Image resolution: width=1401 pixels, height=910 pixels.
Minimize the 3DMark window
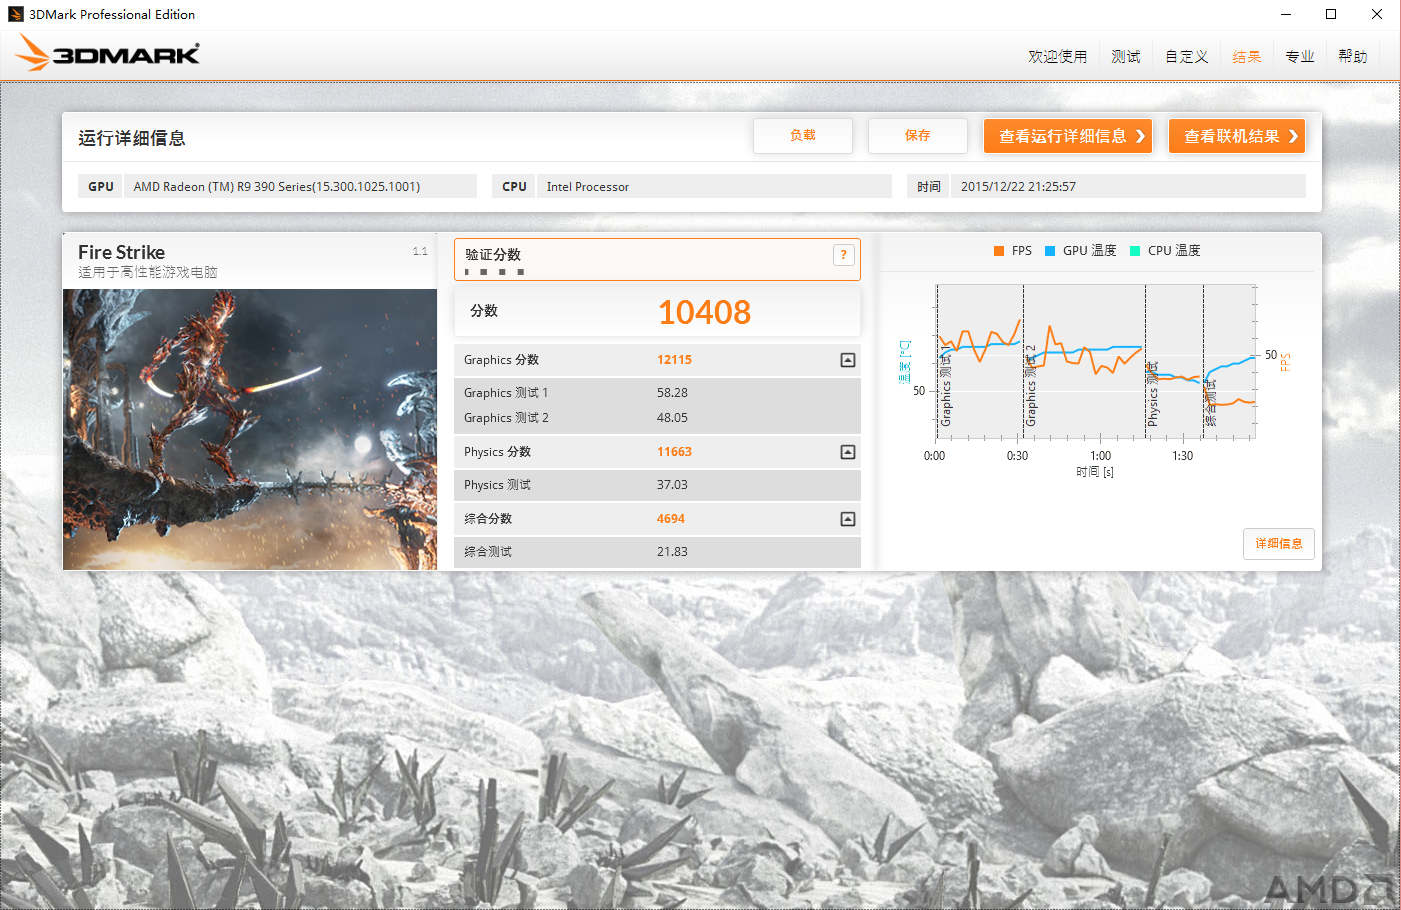tap(1285, 14)
